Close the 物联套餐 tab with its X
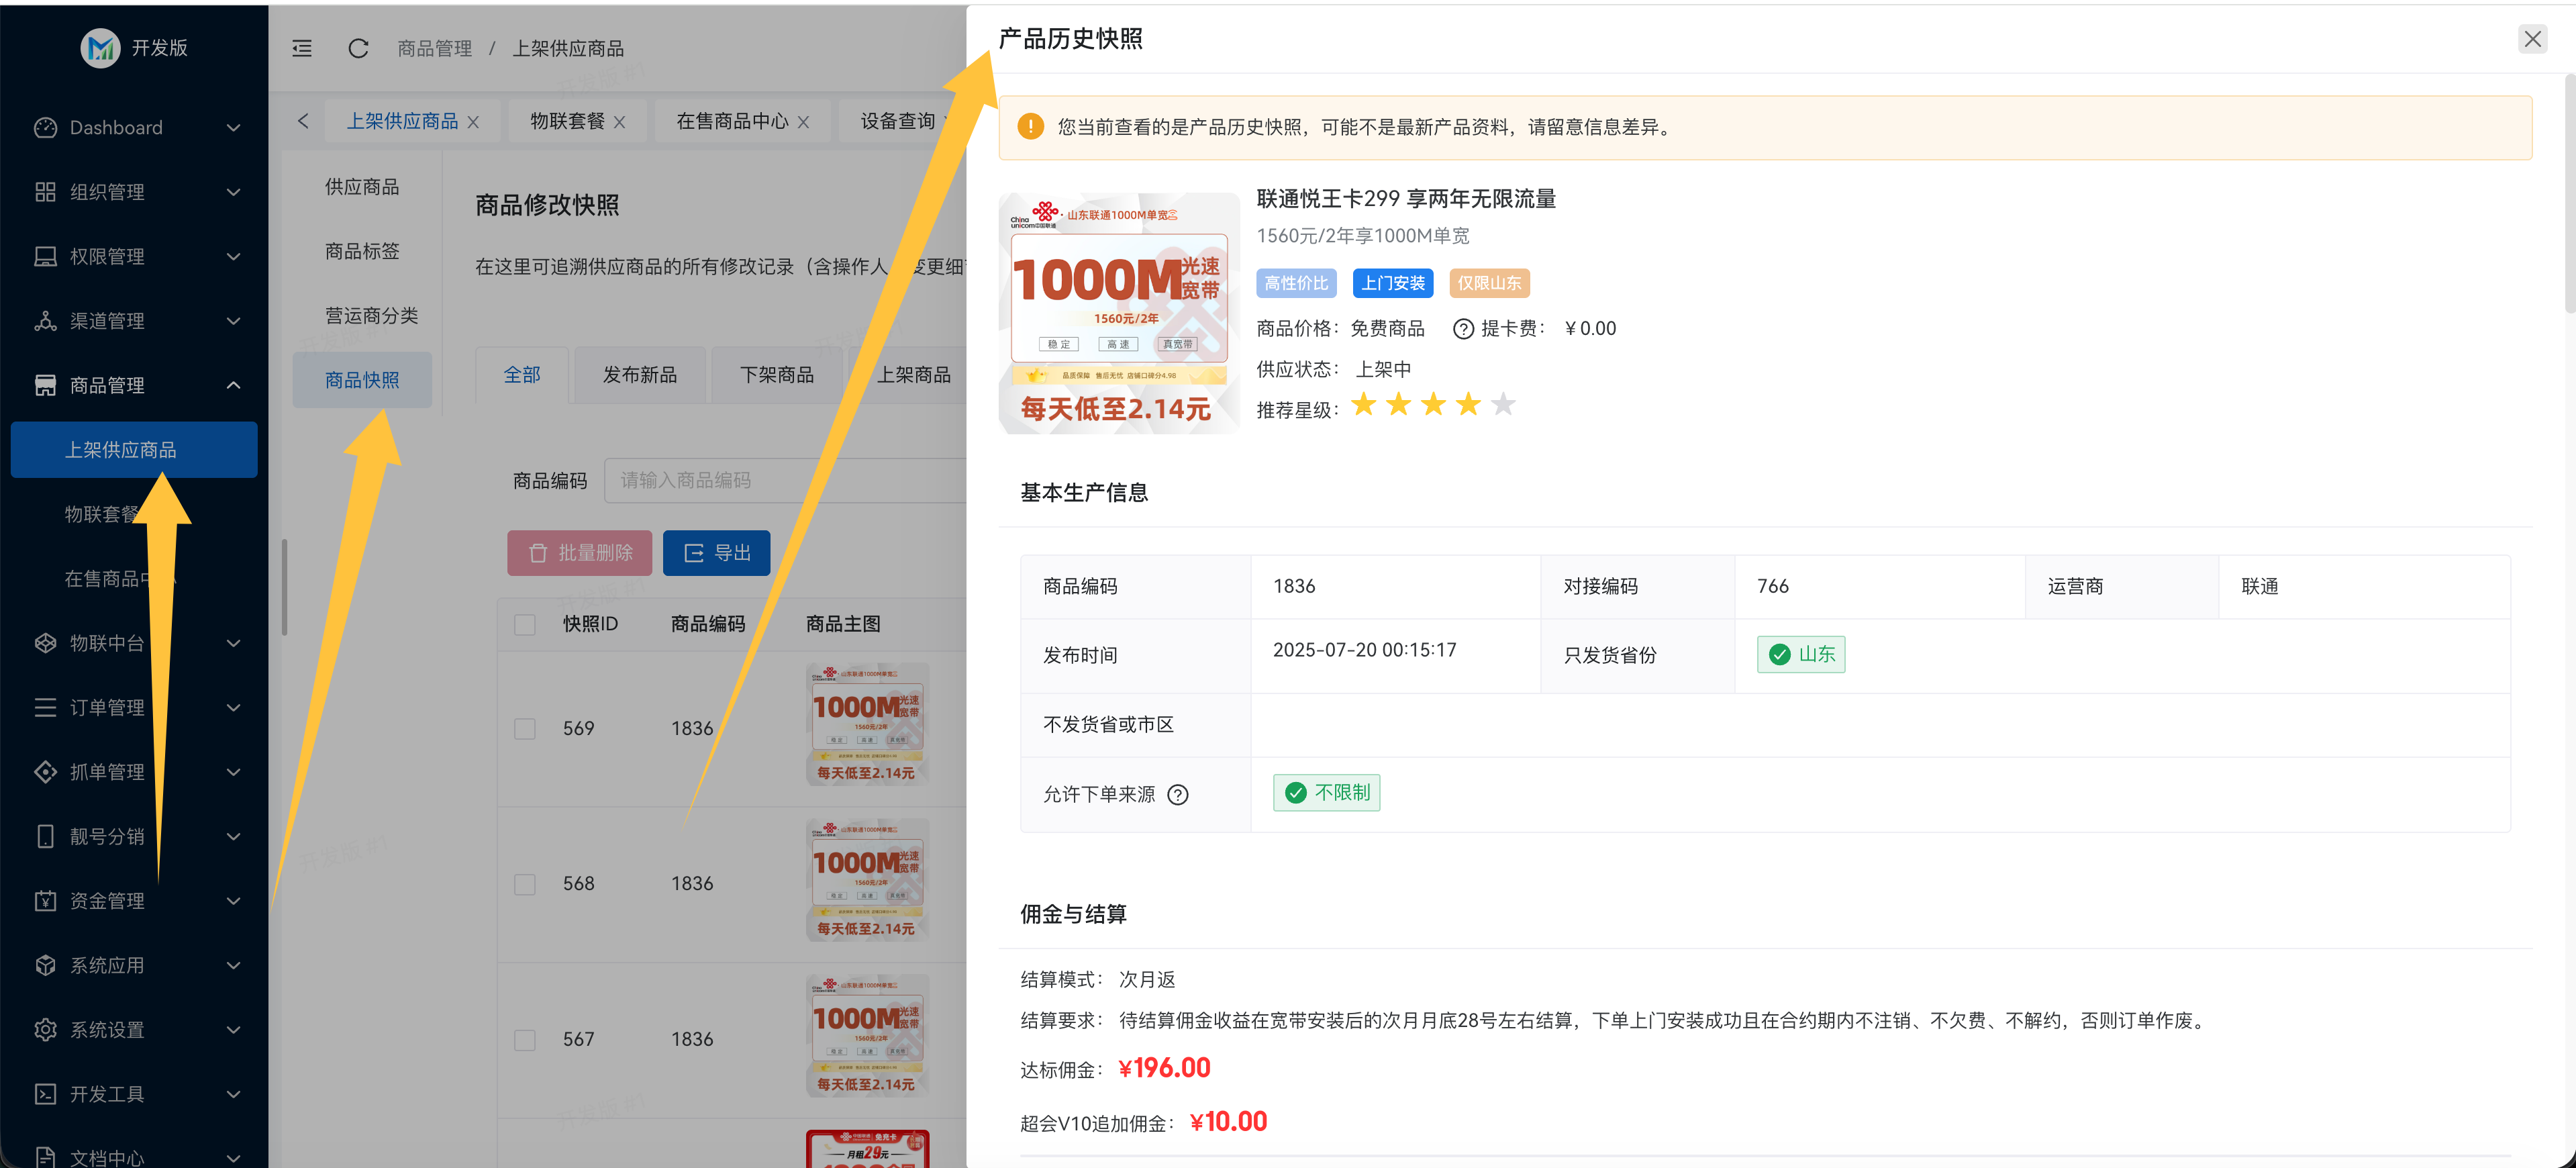Image resolution: width=2576 pixels, height=1168 pixels. pyautogui.click(x=620, y=122)
